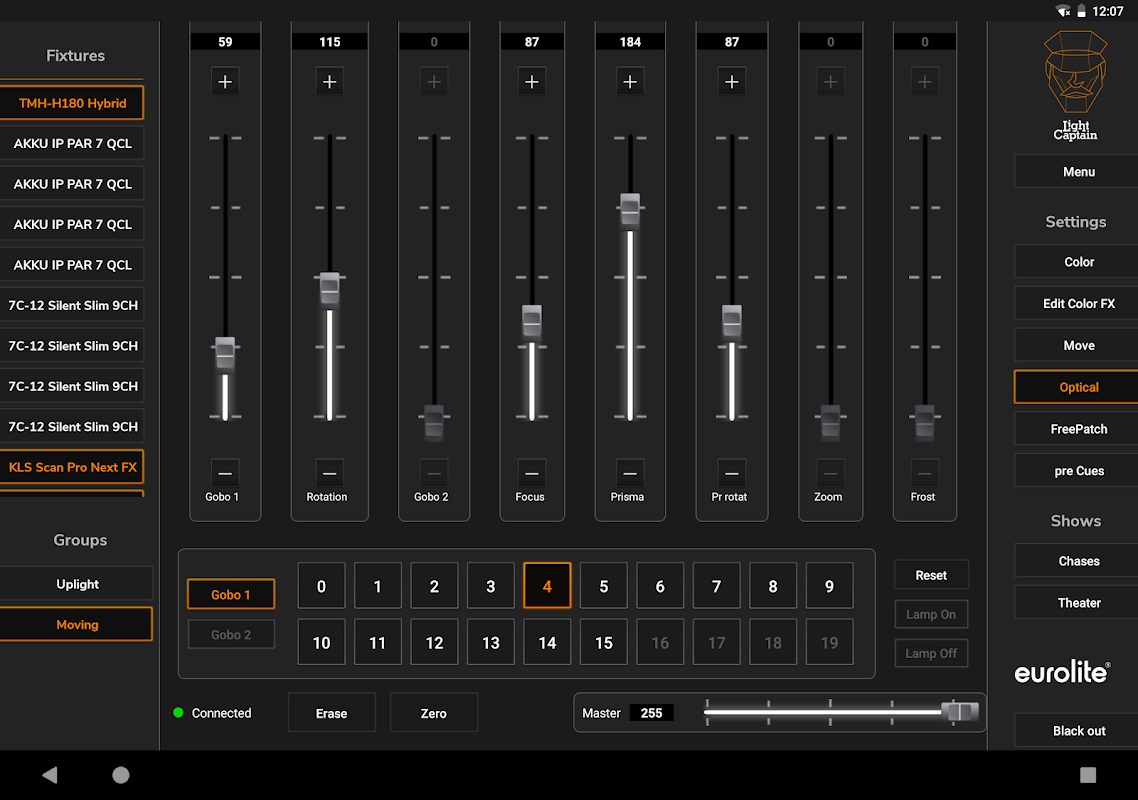Open the Color settings tab
The width and height of the screenshot is (1138, 800).
pos(1076,262)
